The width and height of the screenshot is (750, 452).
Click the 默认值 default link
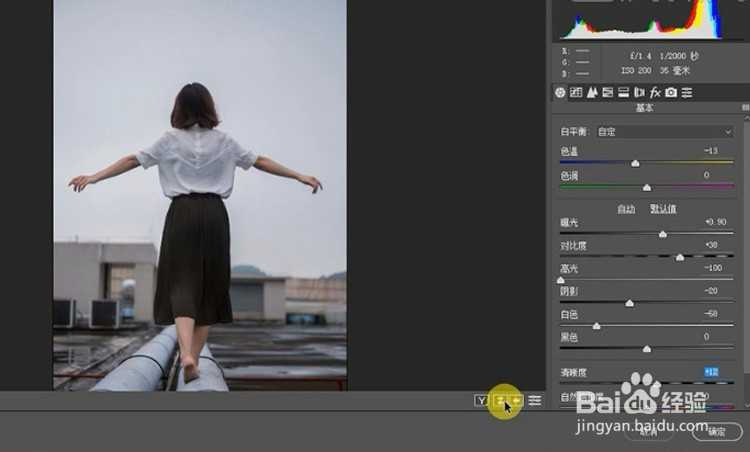663,209
